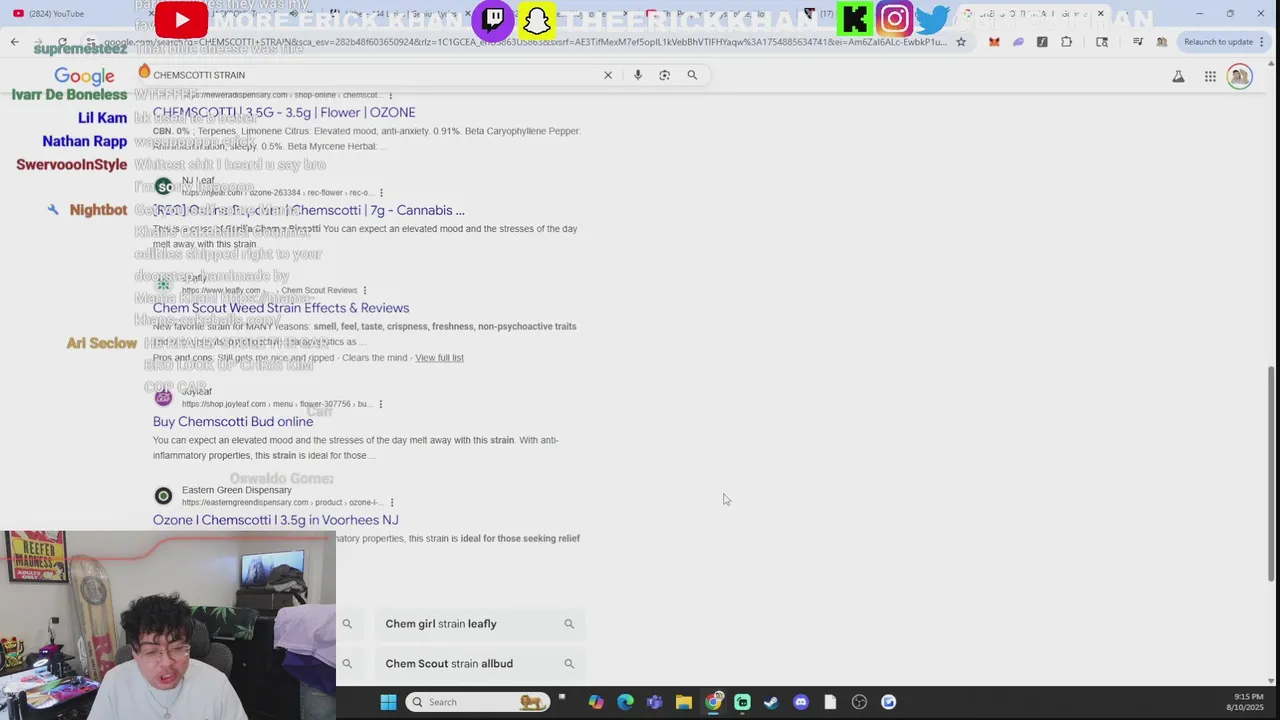Open the Windows Start menu
The image size is (1280, 720).
[x=388, y=702]
